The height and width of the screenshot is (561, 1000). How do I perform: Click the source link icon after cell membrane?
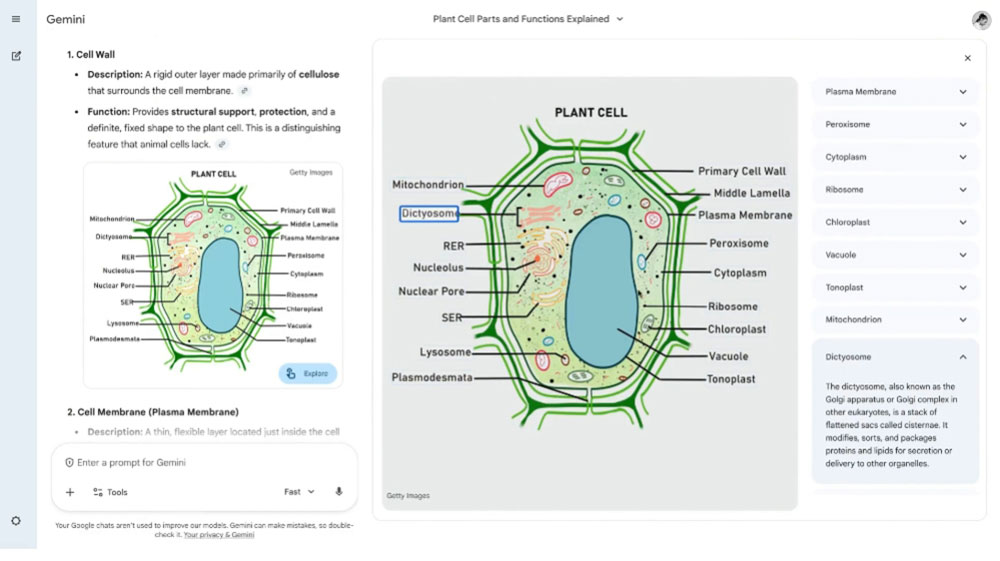[x=244, y=91]
